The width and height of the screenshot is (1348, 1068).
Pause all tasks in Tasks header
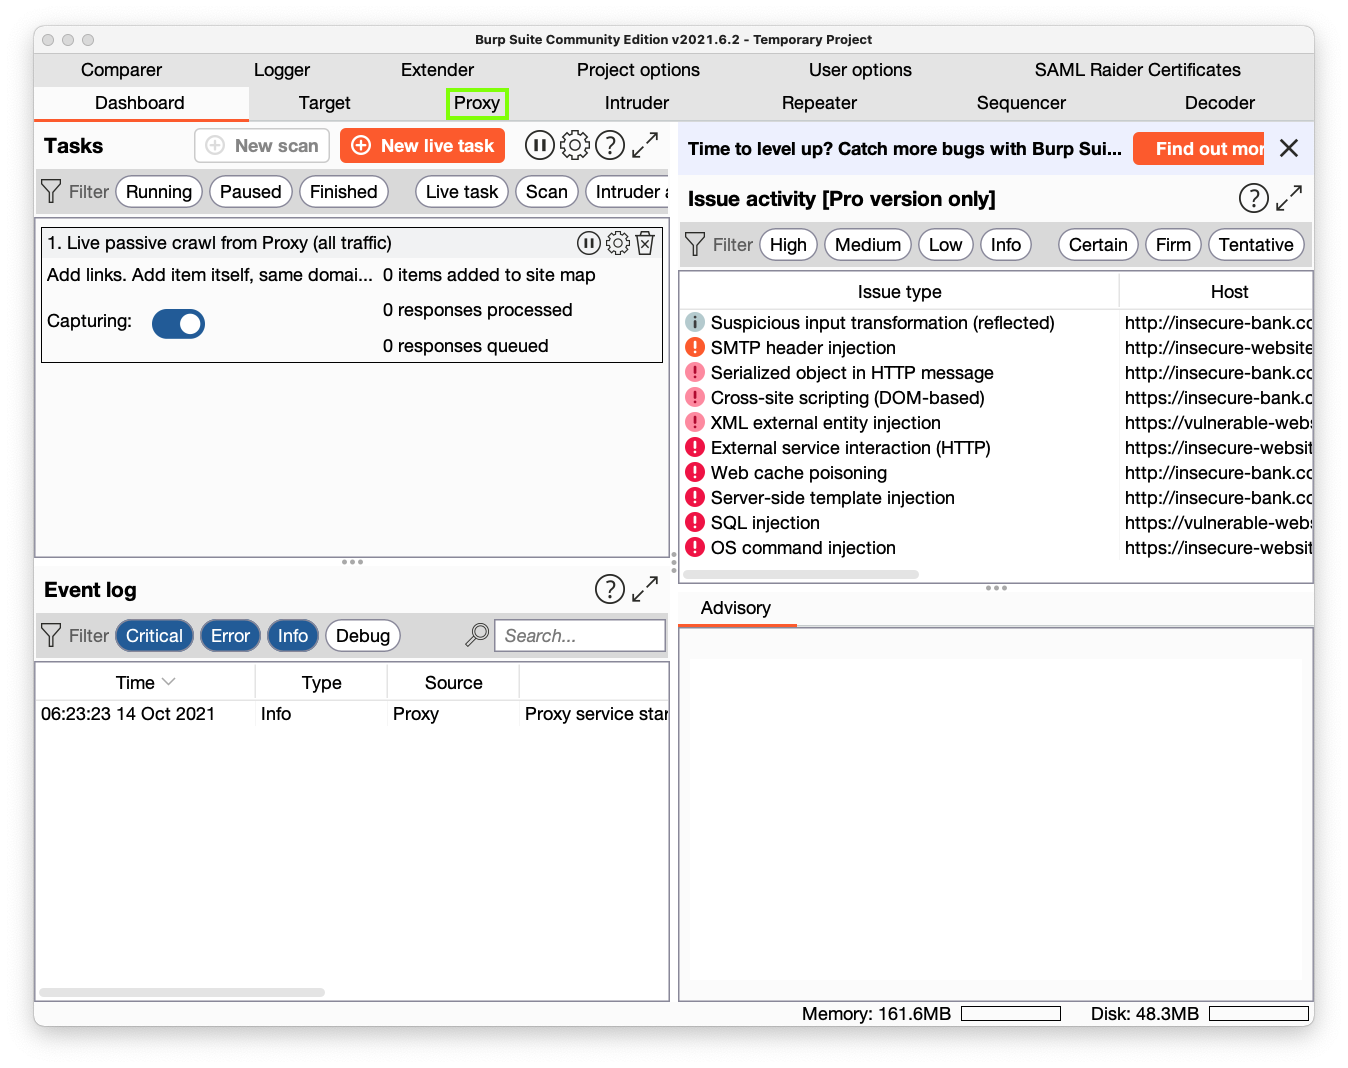coord(539,146)
